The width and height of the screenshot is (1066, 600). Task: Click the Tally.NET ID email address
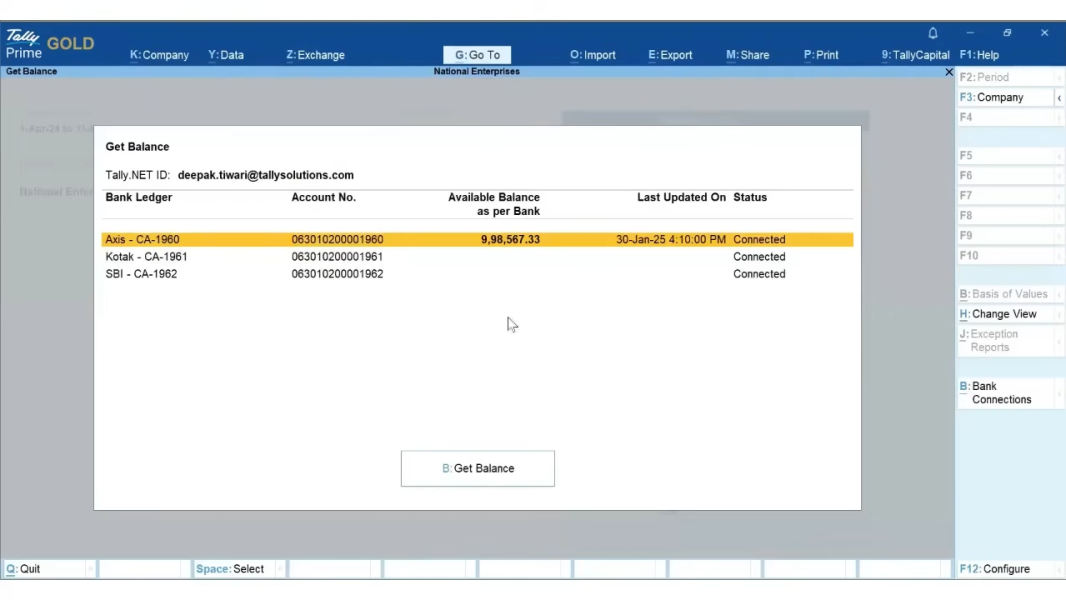tap(266, 175)
